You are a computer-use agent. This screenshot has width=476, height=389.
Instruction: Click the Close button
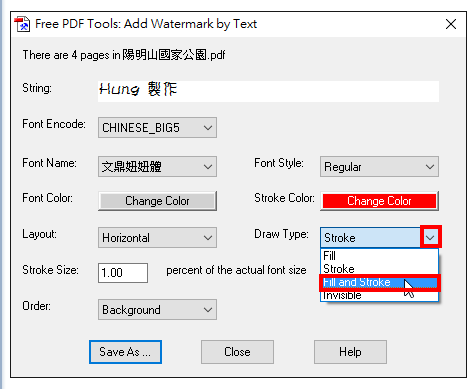coord(237,352)
